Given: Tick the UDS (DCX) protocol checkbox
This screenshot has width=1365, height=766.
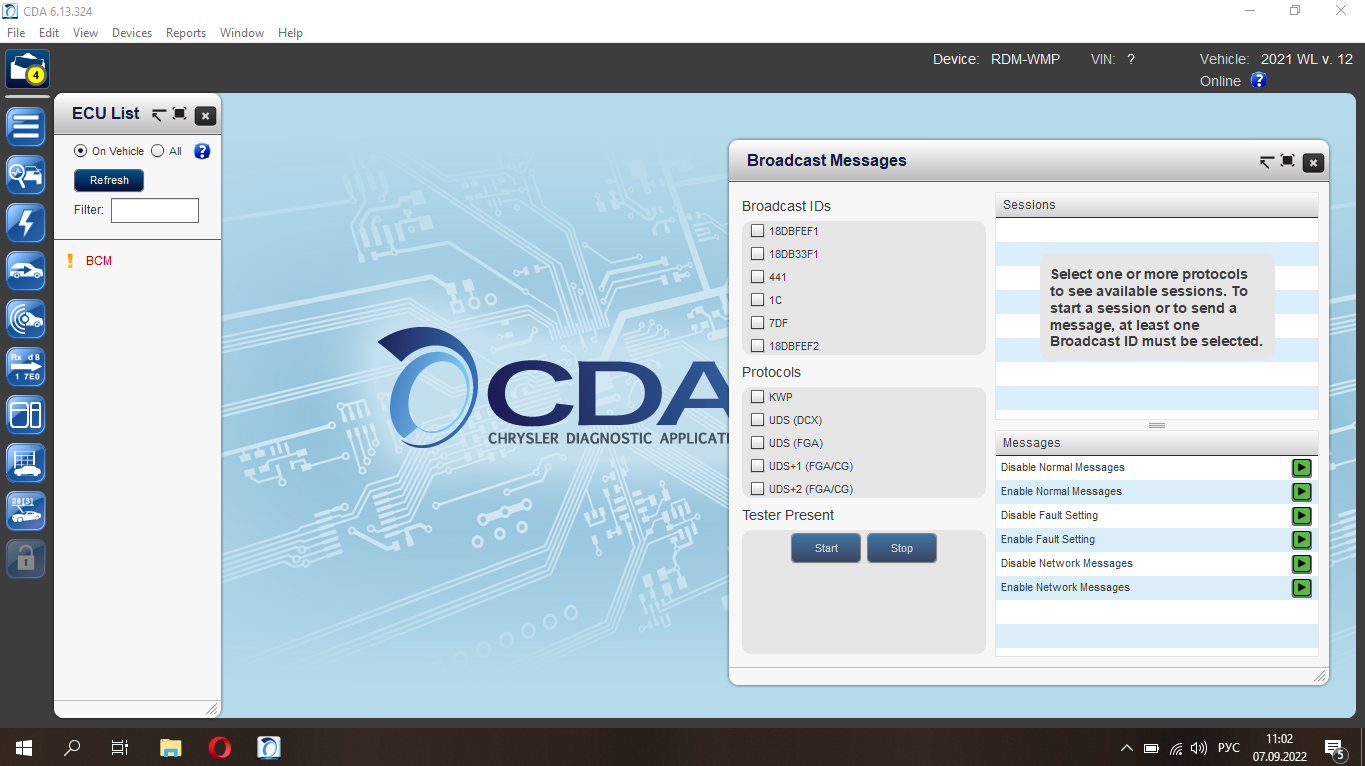Looking at the screenshot, I should click(757, 420).
